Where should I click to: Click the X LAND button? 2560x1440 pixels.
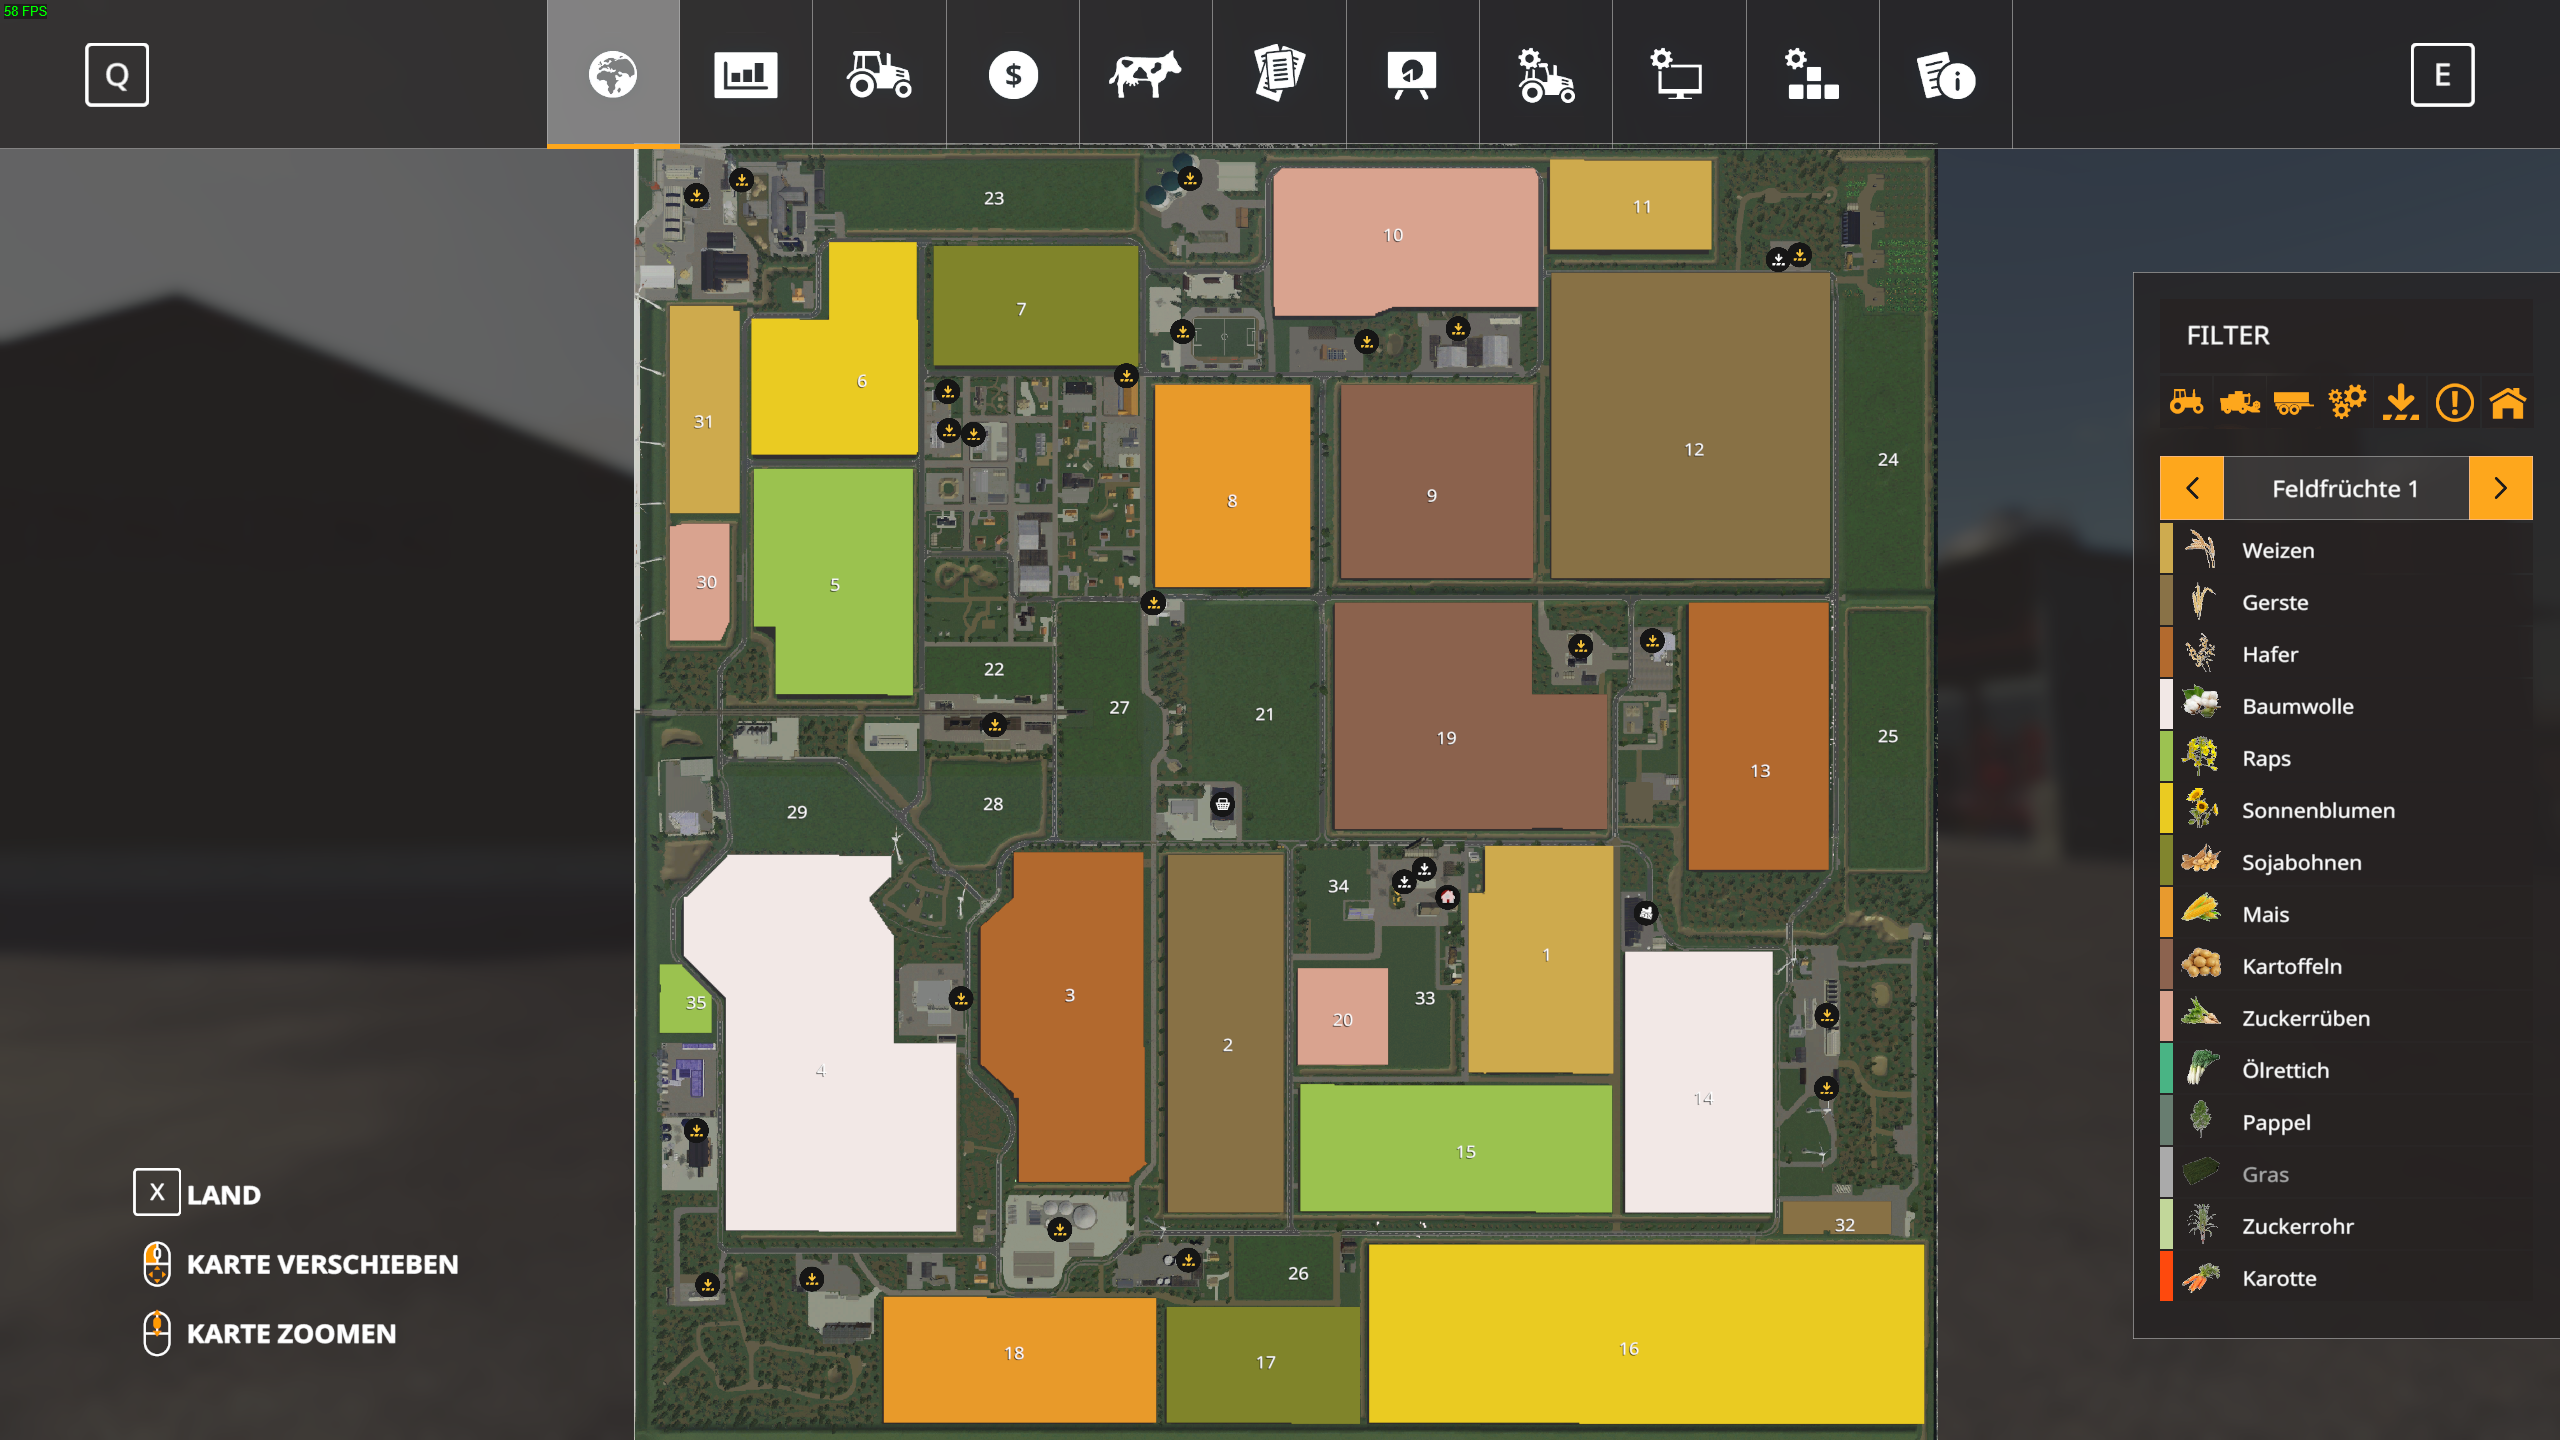pos(198,1193)
